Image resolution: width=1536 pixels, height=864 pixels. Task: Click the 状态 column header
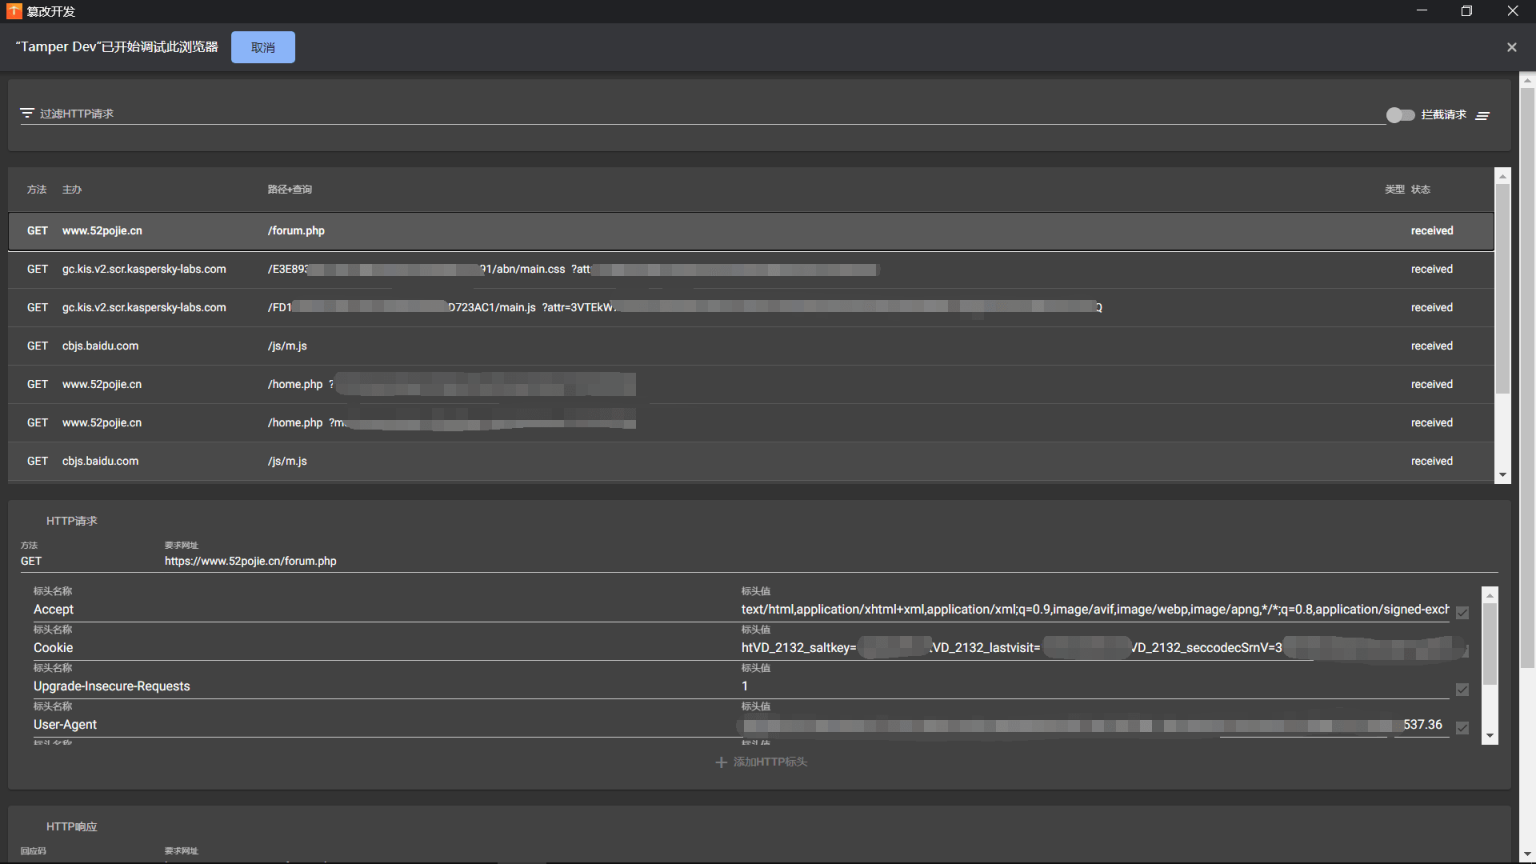(1421, 190)
